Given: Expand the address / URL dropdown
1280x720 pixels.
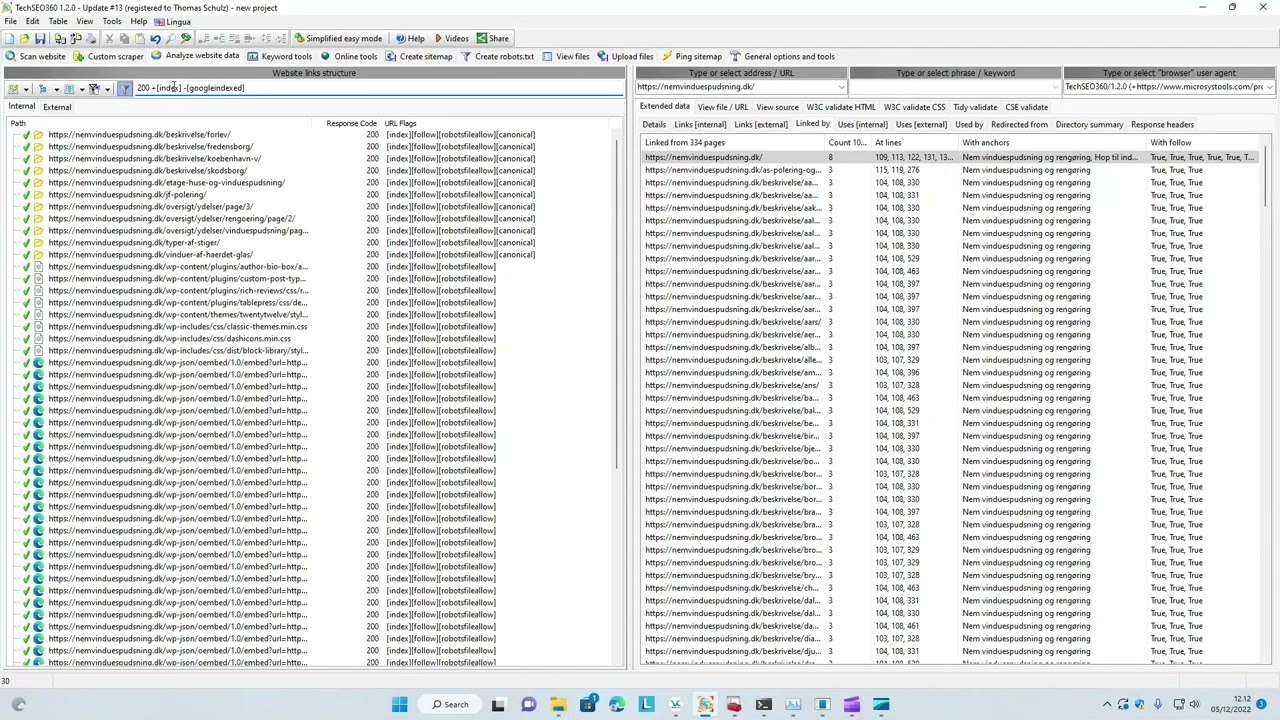Looking at the screenshot, I should tap(841, 87).
